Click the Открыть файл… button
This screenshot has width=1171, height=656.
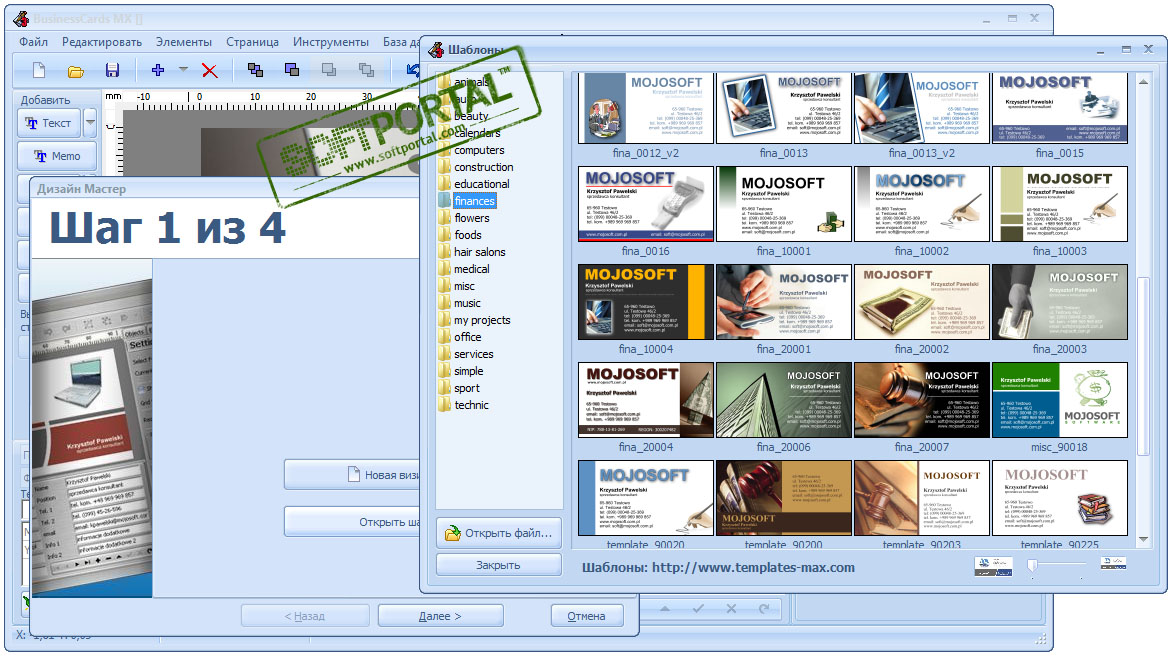pos(499,533)
